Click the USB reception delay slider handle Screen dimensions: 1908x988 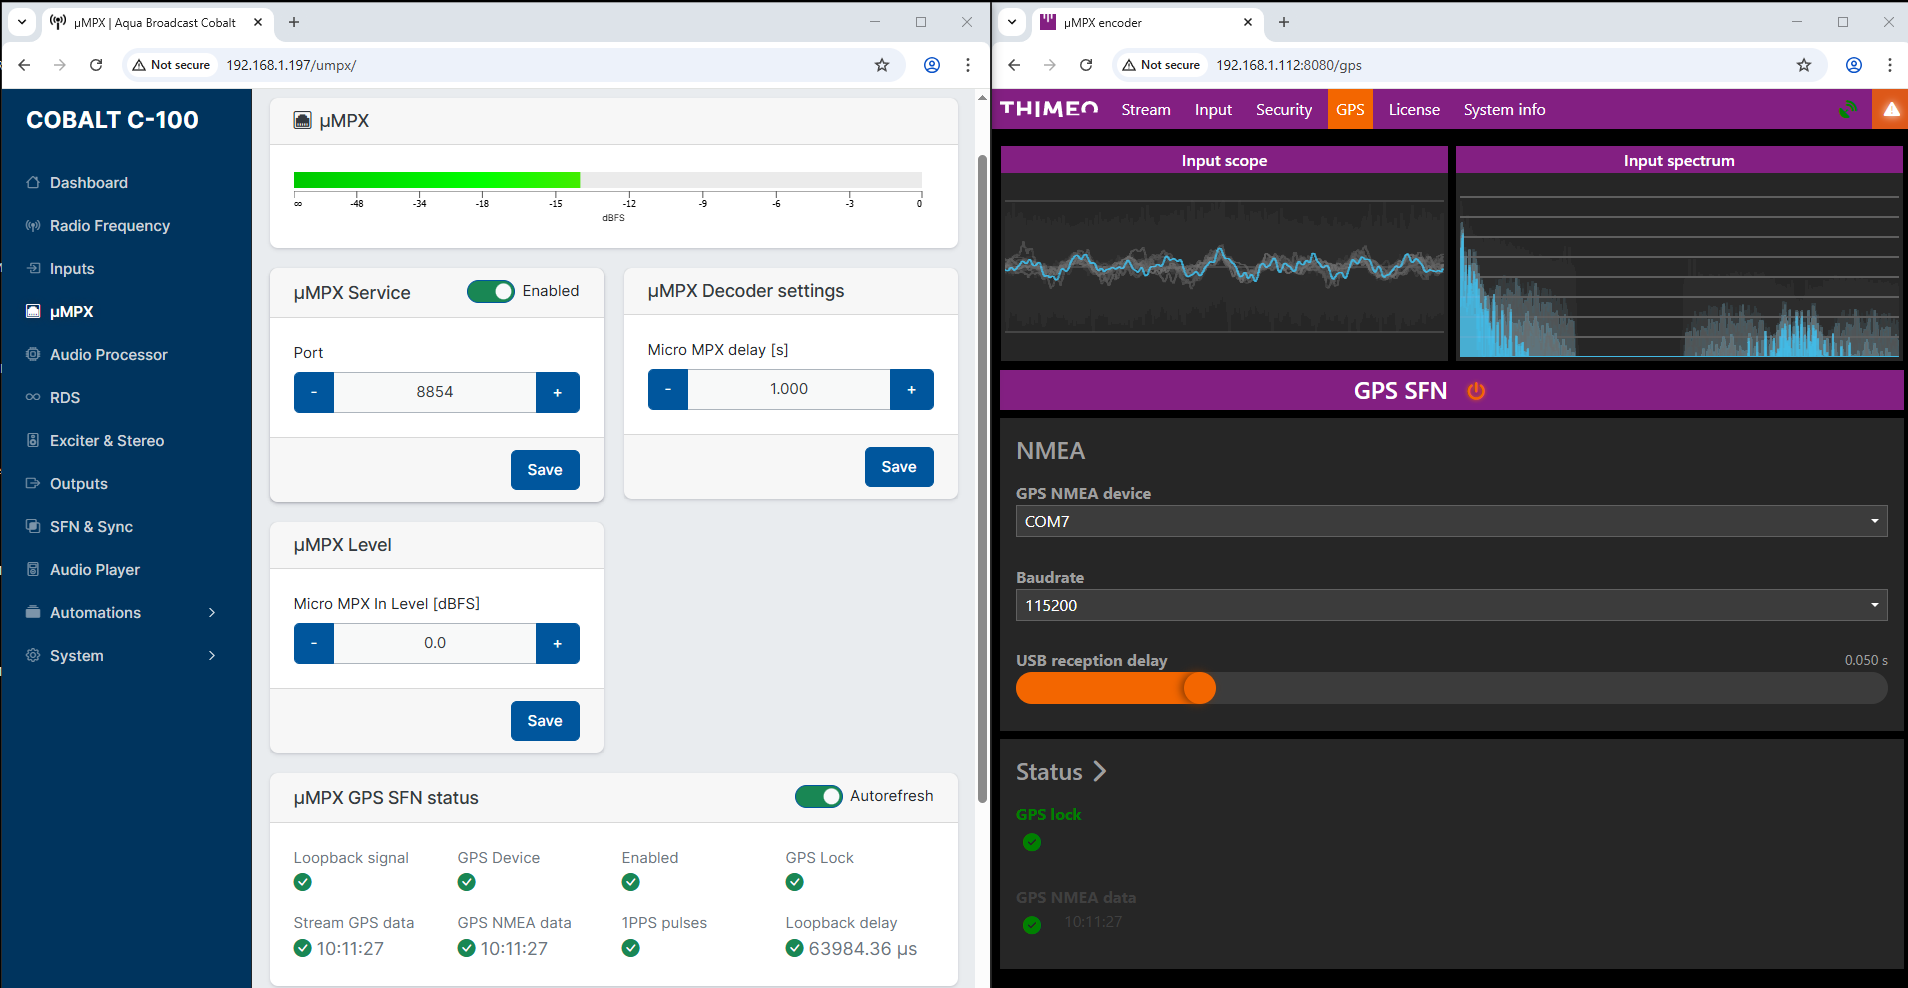point(1198,688)
